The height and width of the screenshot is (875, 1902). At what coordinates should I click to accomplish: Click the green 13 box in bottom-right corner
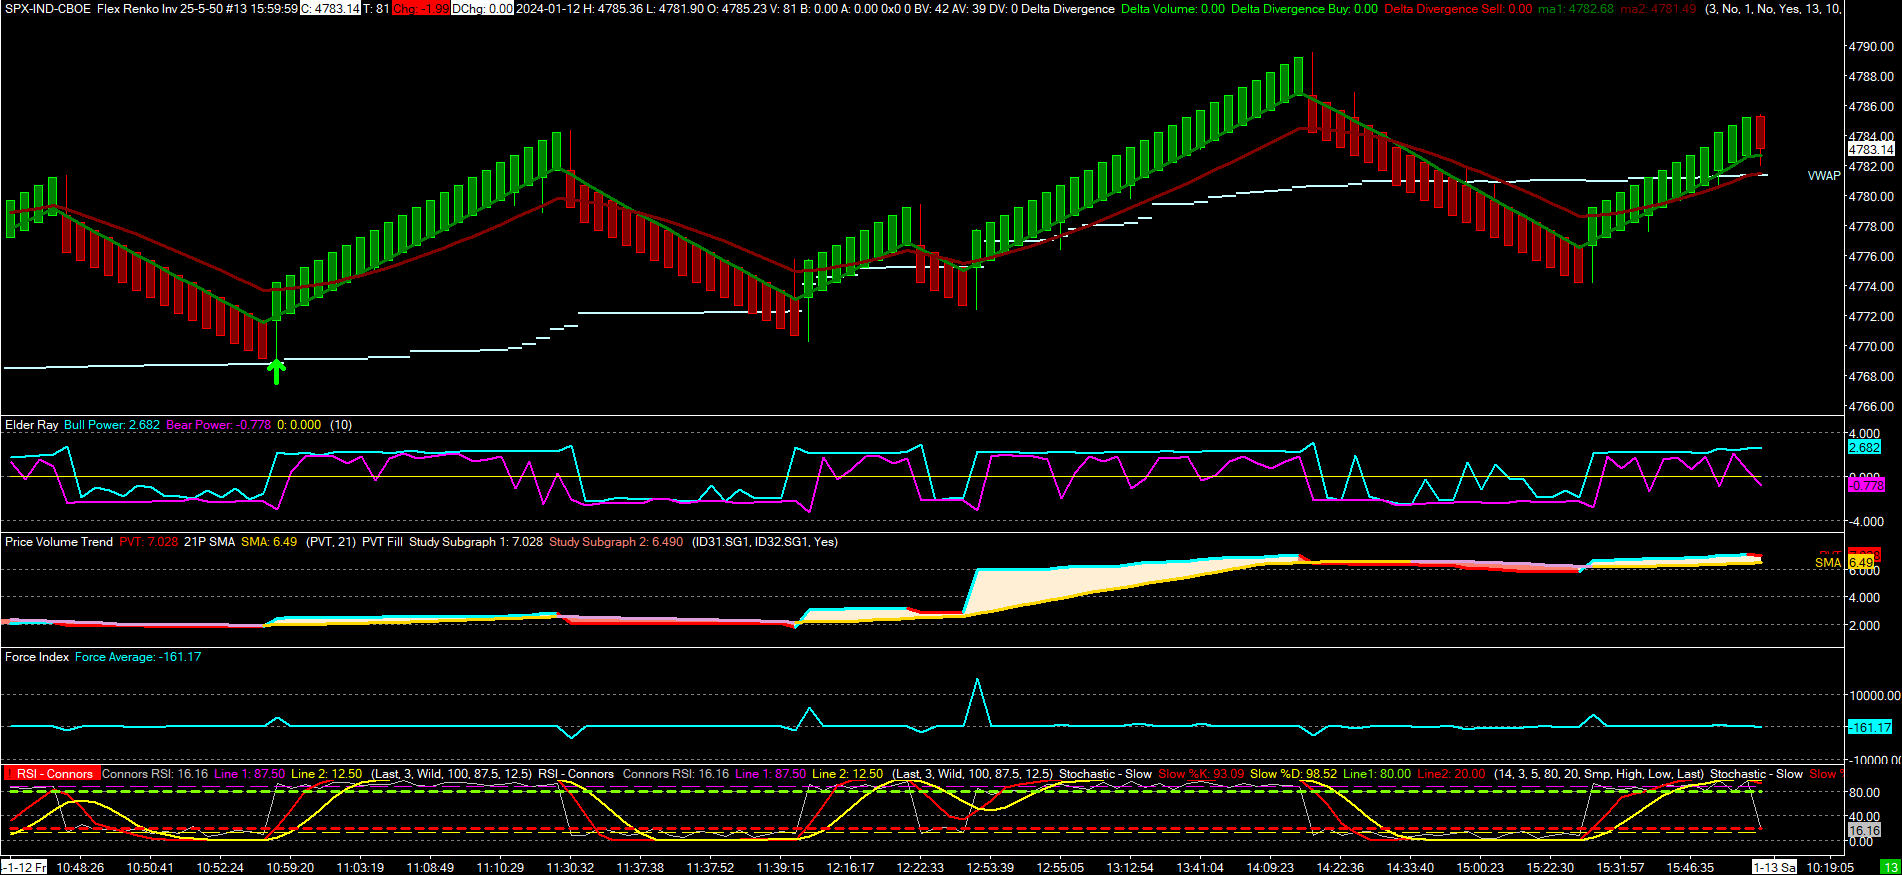1890,867
